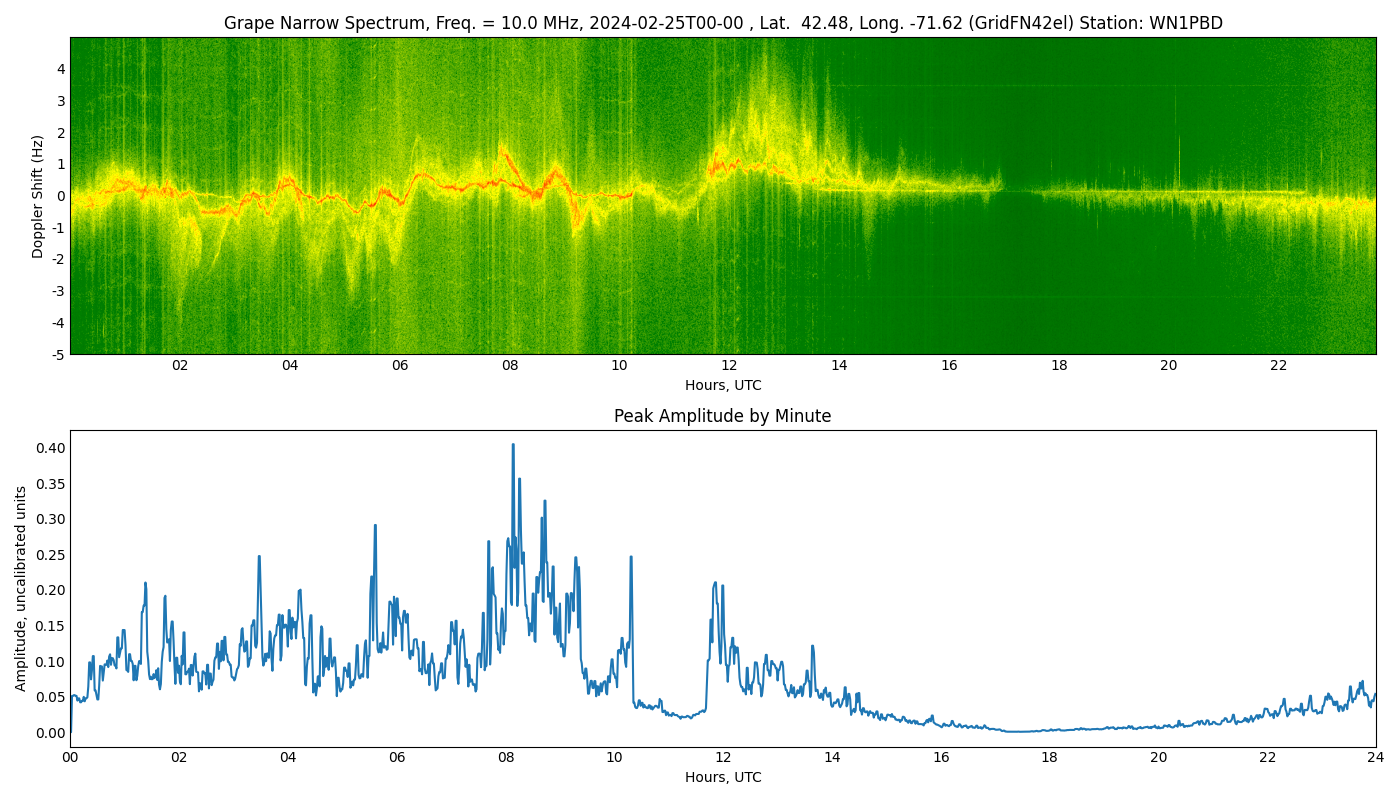Click the 0 tick on Doppler axis

61,196
